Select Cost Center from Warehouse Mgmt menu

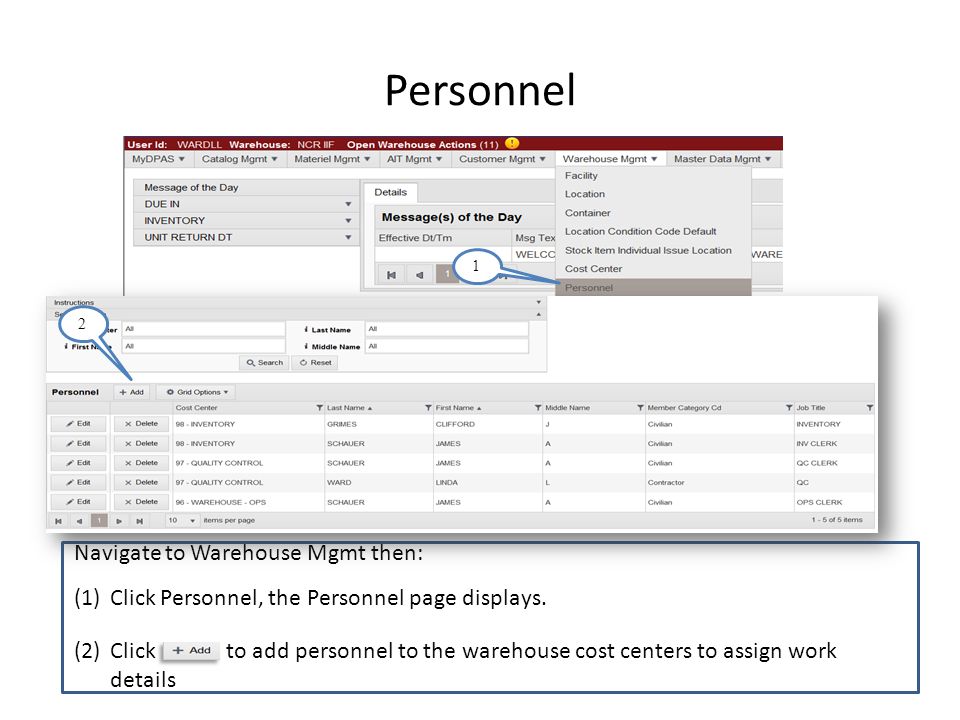coord(653,269)
